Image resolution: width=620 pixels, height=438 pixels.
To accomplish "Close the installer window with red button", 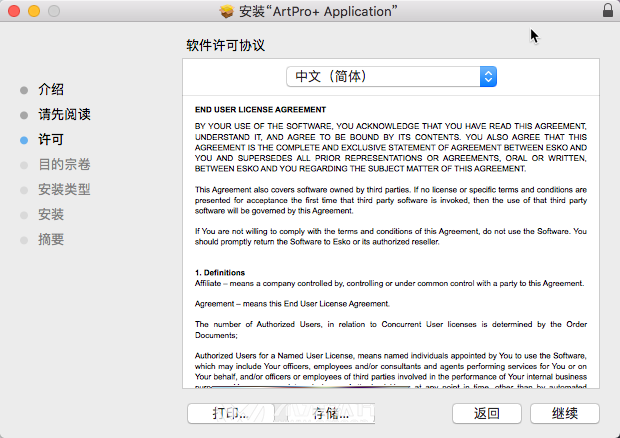I will tap(14, 11).
